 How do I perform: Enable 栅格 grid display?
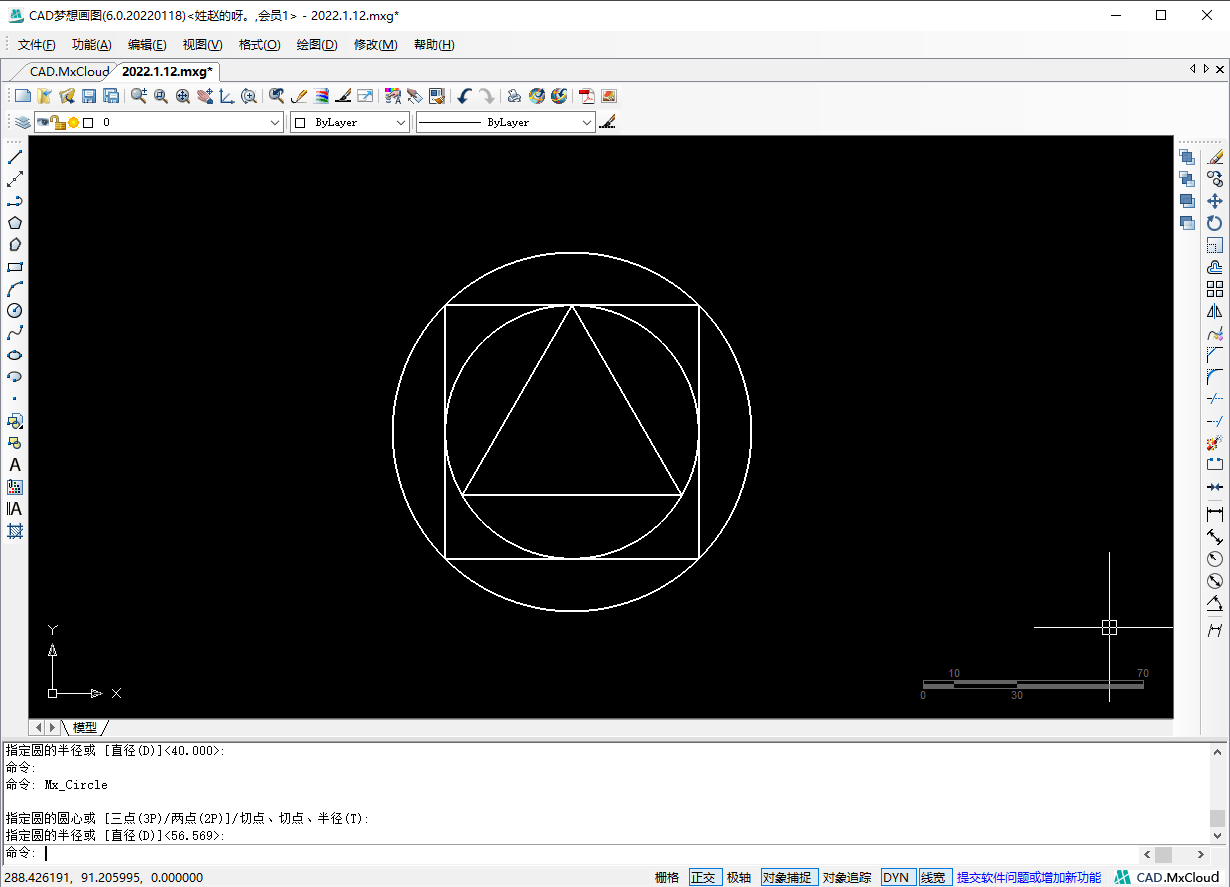[x=667, y=877]
